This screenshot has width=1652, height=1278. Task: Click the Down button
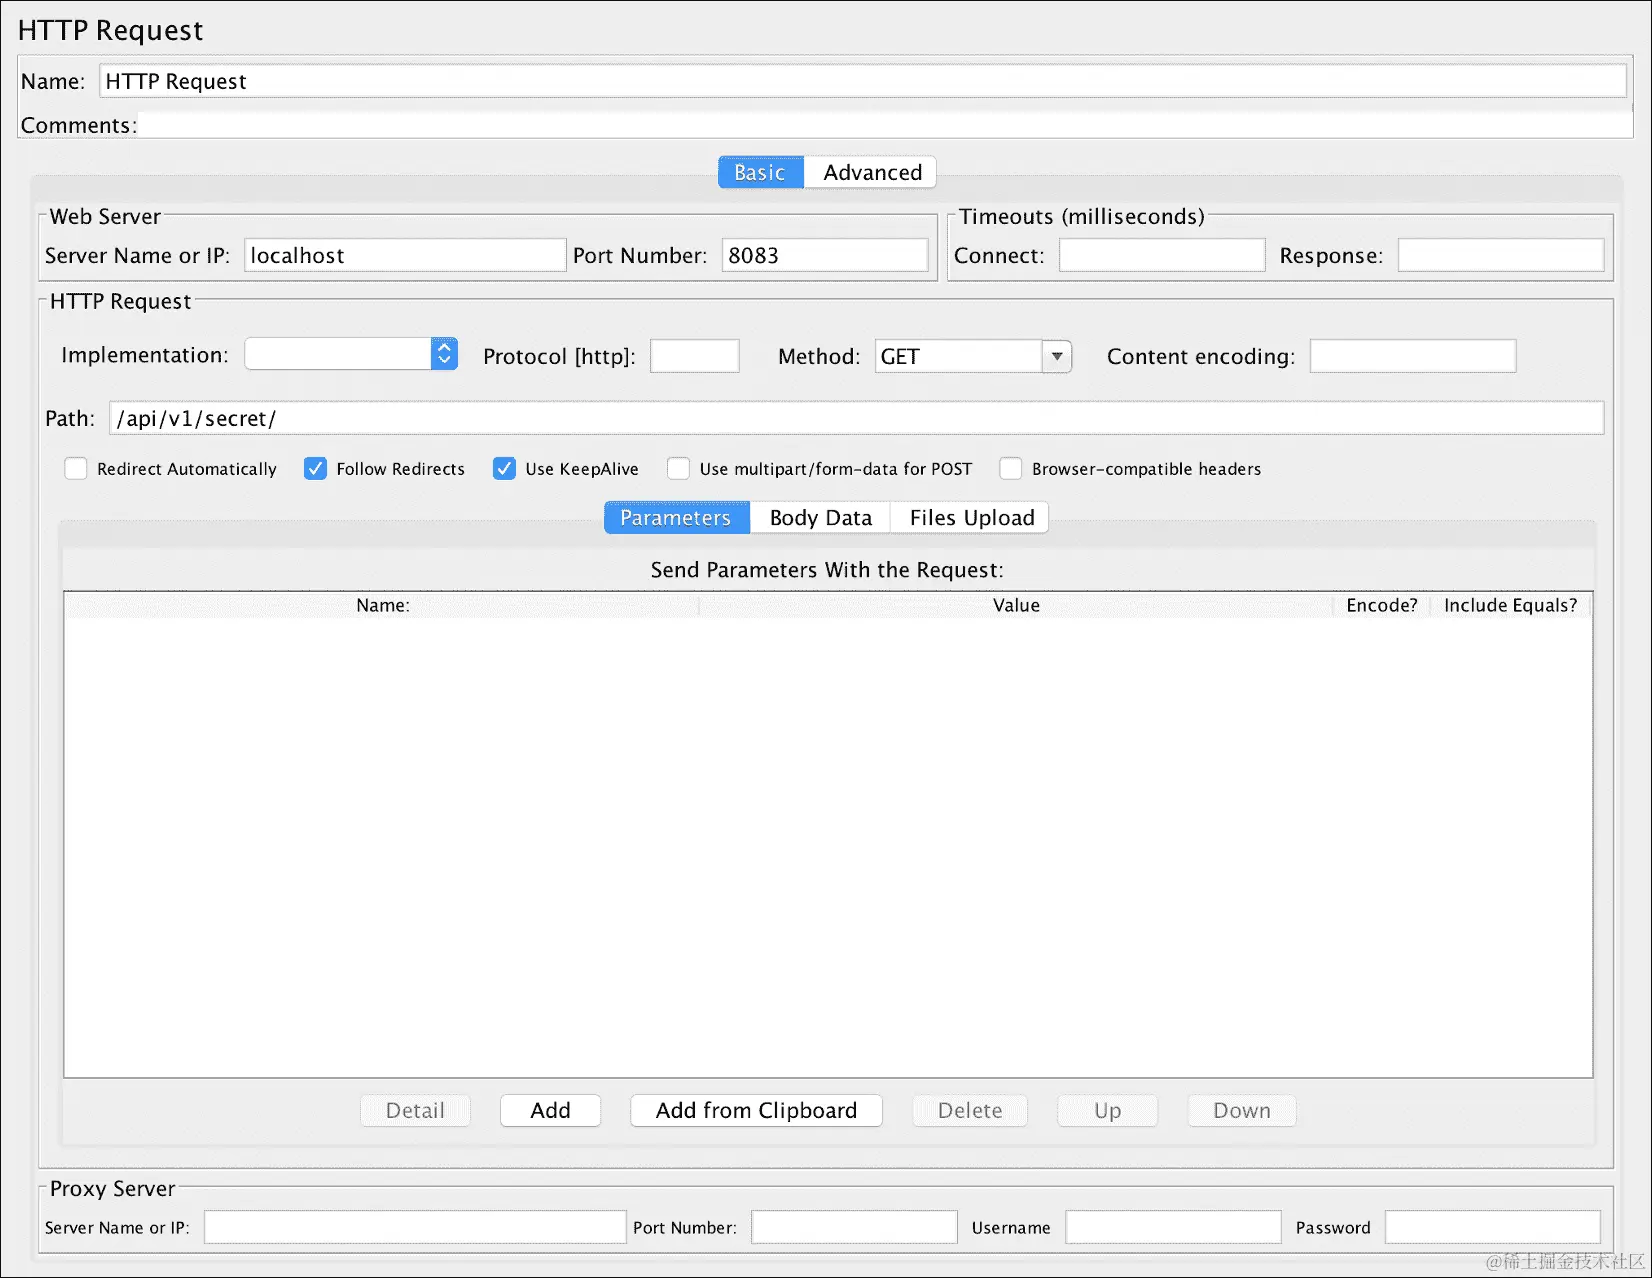[x=1242, y=1110]
